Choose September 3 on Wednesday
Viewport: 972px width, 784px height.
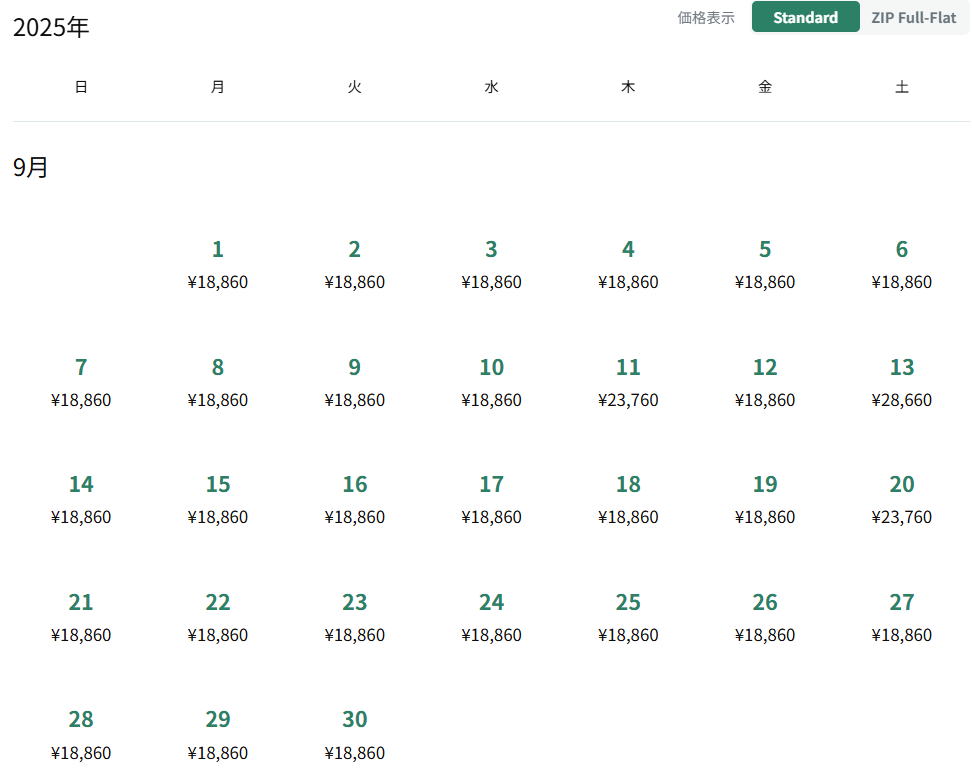point(492,264)
